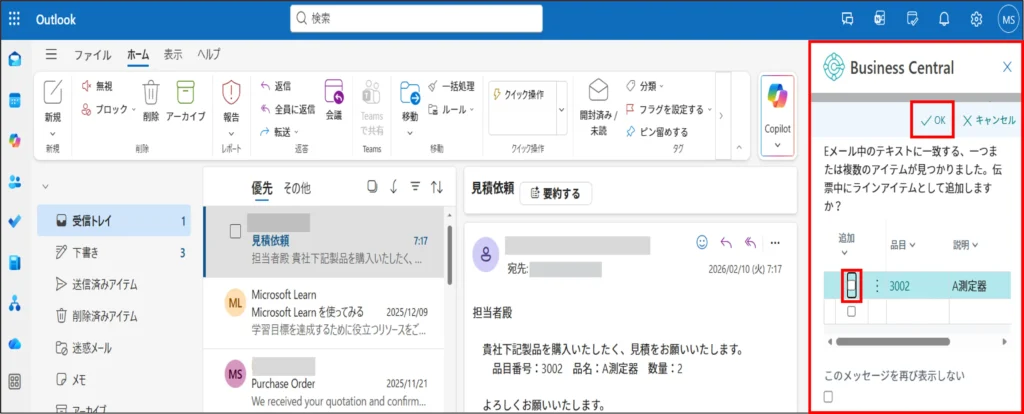Select the 見積依頼 email checkbox
Screen dimensions: 1024x414
tap(236, 231)
